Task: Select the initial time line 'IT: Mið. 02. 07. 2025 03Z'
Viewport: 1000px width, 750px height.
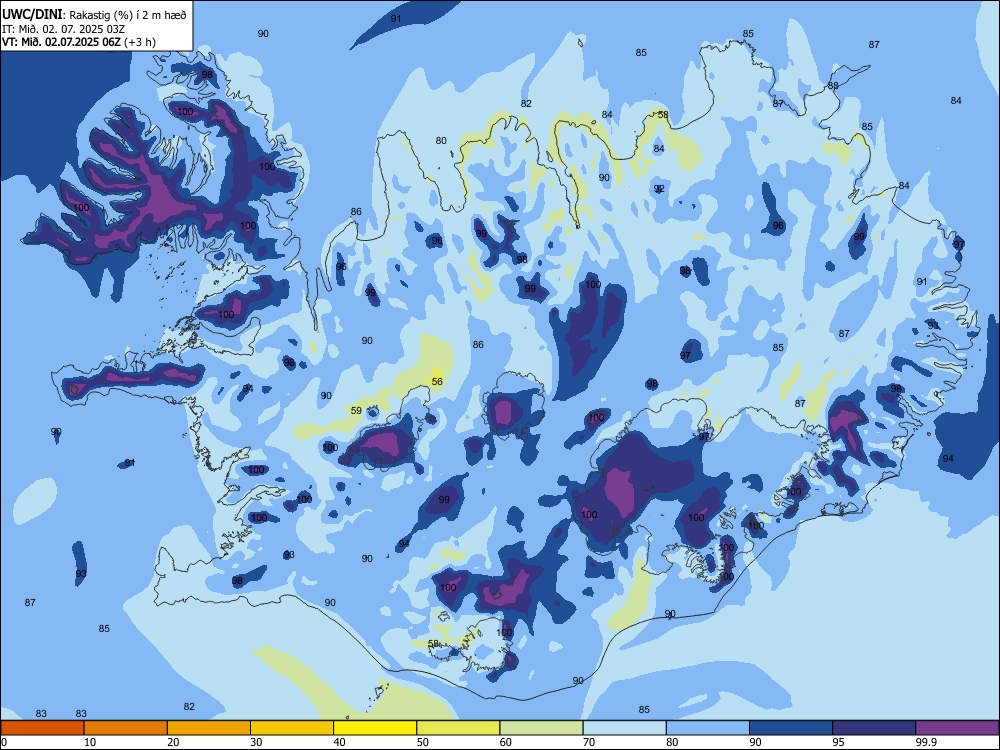Action: 63,29
